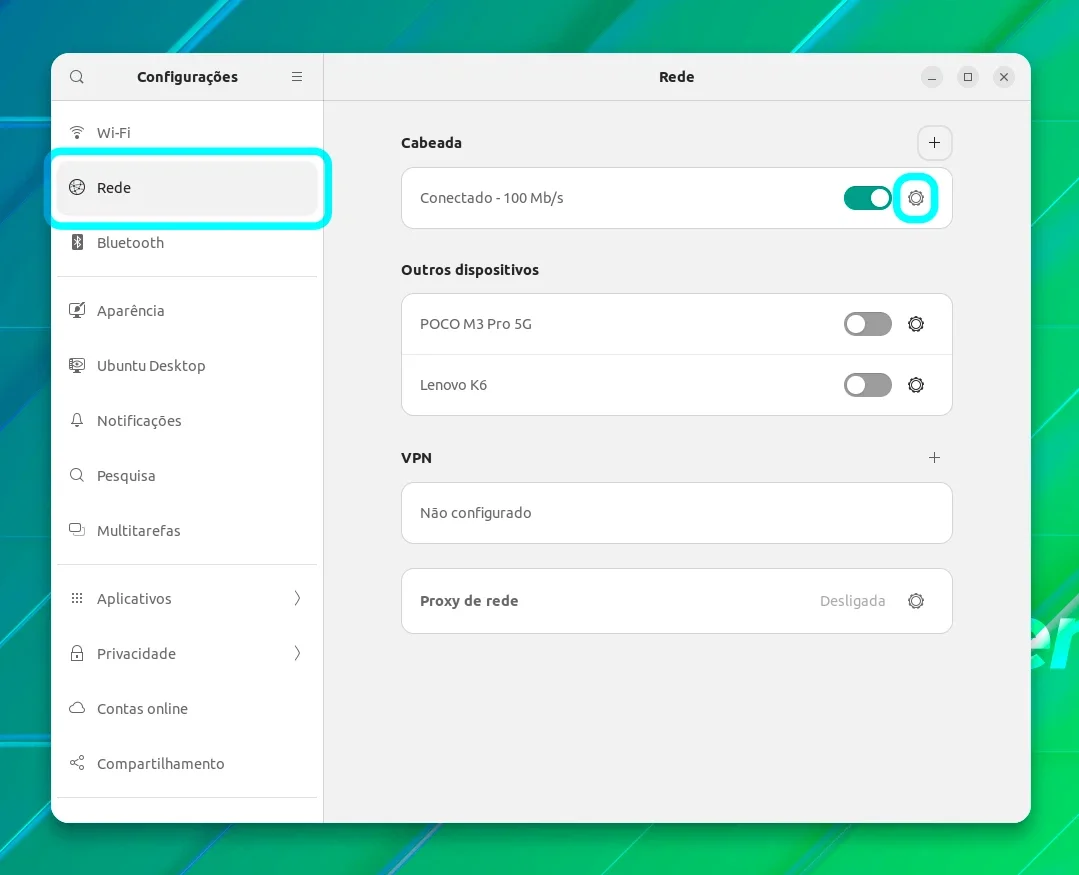
Task: Add a new wired connection with plus button
Action: pyautogui.click(x=934, y=142)
